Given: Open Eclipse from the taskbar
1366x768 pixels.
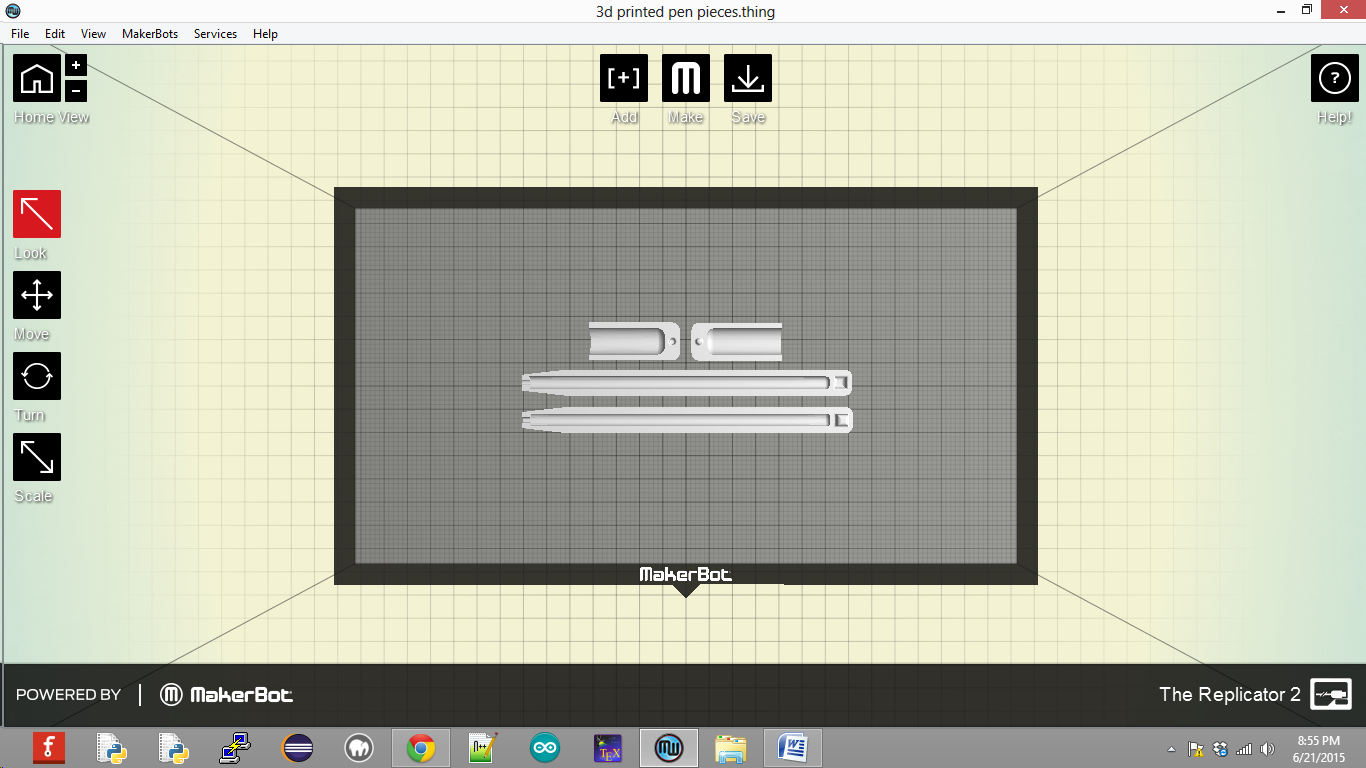Looking at the screenshot, I should 297,748.
